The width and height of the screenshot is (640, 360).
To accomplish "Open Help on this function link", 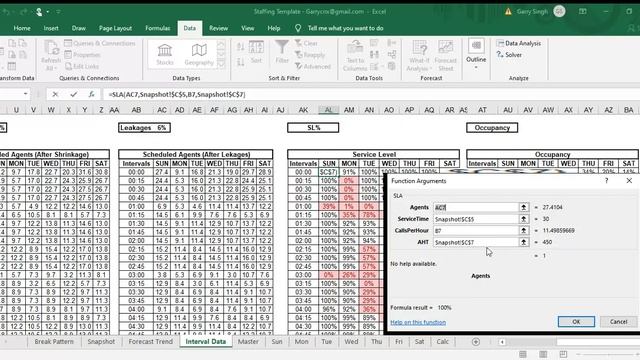I will point(418,322).
